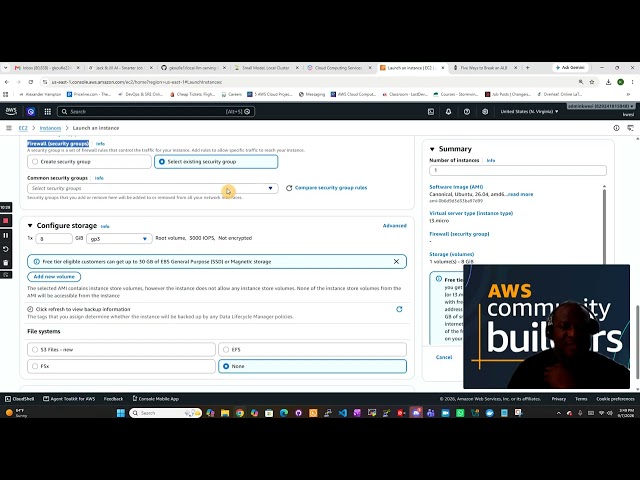
Task: Click the Summary panel vertical scrollbar
Action: [604, 229]
